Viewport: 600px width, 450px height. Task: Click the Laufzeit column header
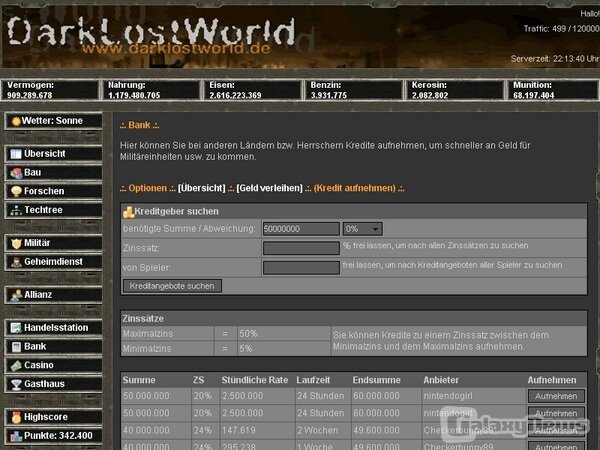coord(313,380)
